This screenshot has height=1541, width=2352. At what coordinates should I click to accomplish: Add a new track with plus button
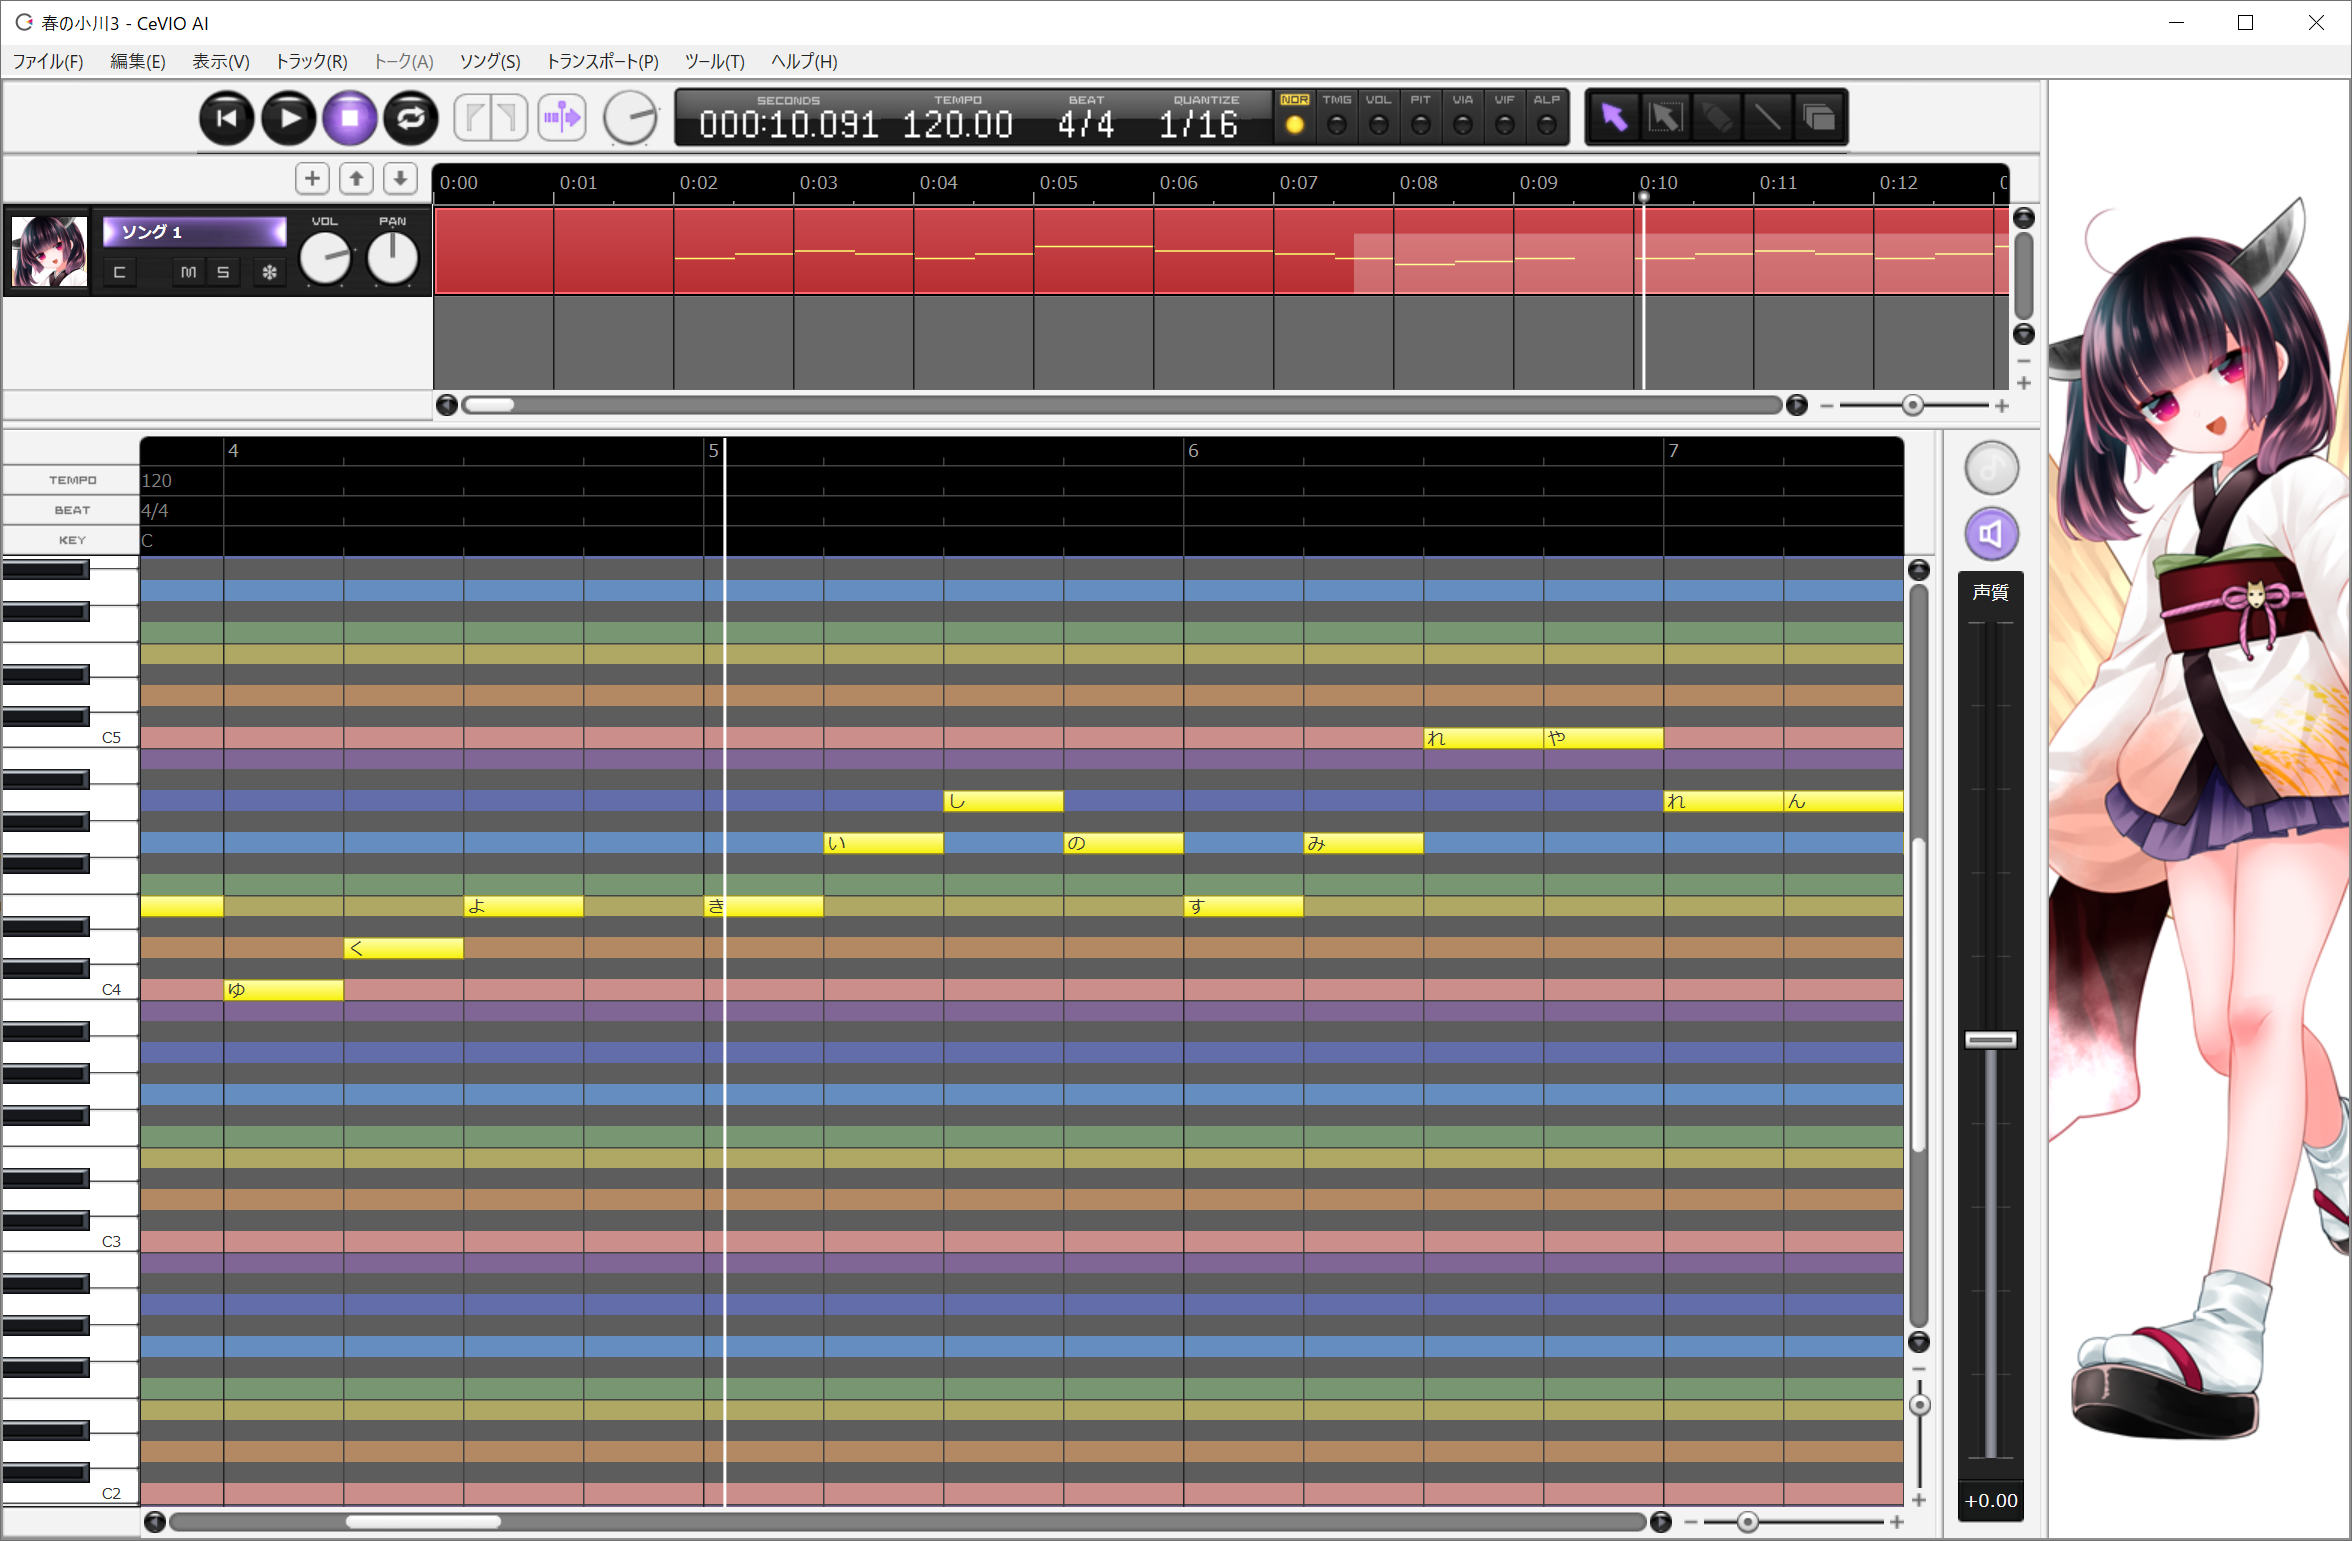tap(313, 179)
